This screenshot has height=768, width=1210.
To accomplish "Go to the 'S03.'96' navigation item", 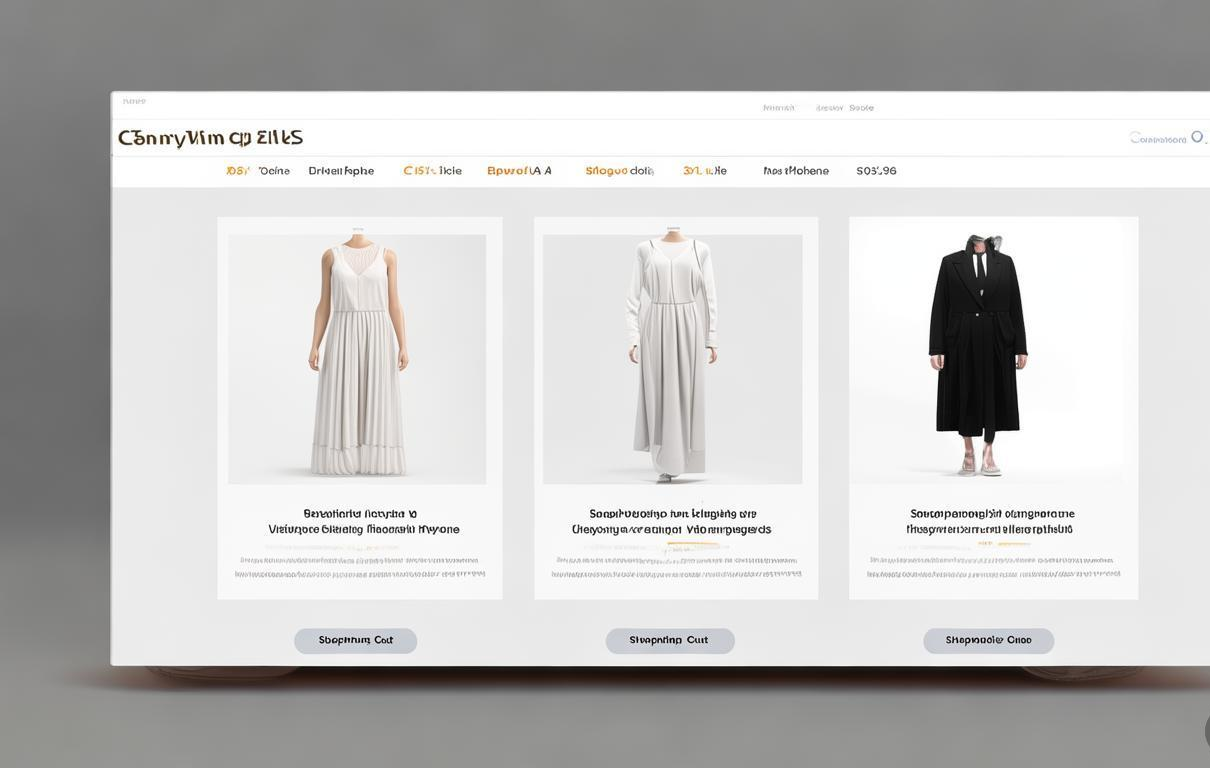I will 876,171.
